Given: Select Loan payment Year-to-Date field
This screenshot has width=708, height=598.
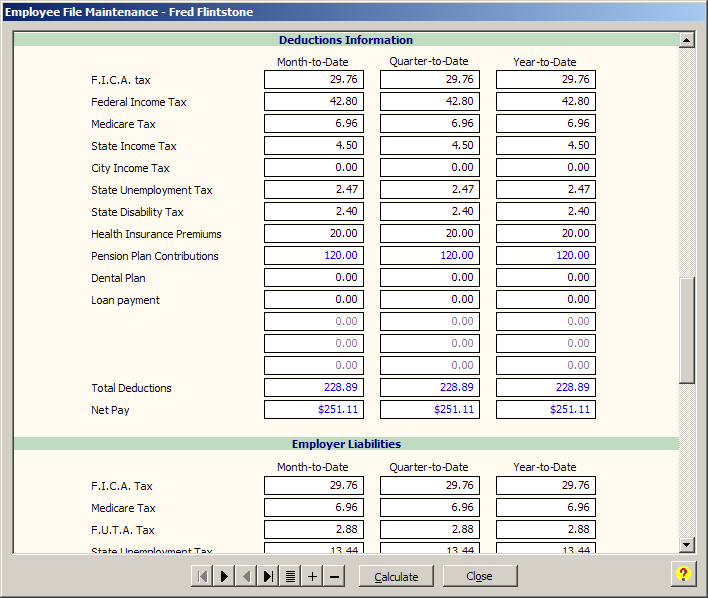Looking at the screenshot, I should tap(546, 300).
